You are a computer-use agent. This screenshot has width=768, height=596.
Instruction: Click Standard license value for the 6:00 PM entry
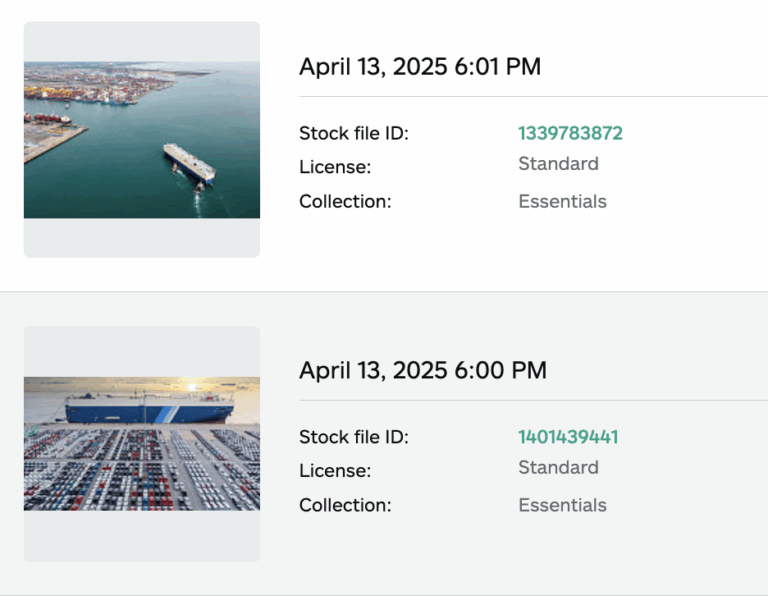coord(558,468)
